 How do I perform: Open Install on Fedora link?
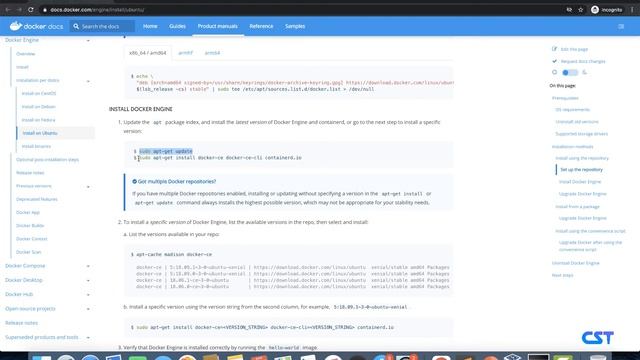pyautogui.click(x=38, y=120)
